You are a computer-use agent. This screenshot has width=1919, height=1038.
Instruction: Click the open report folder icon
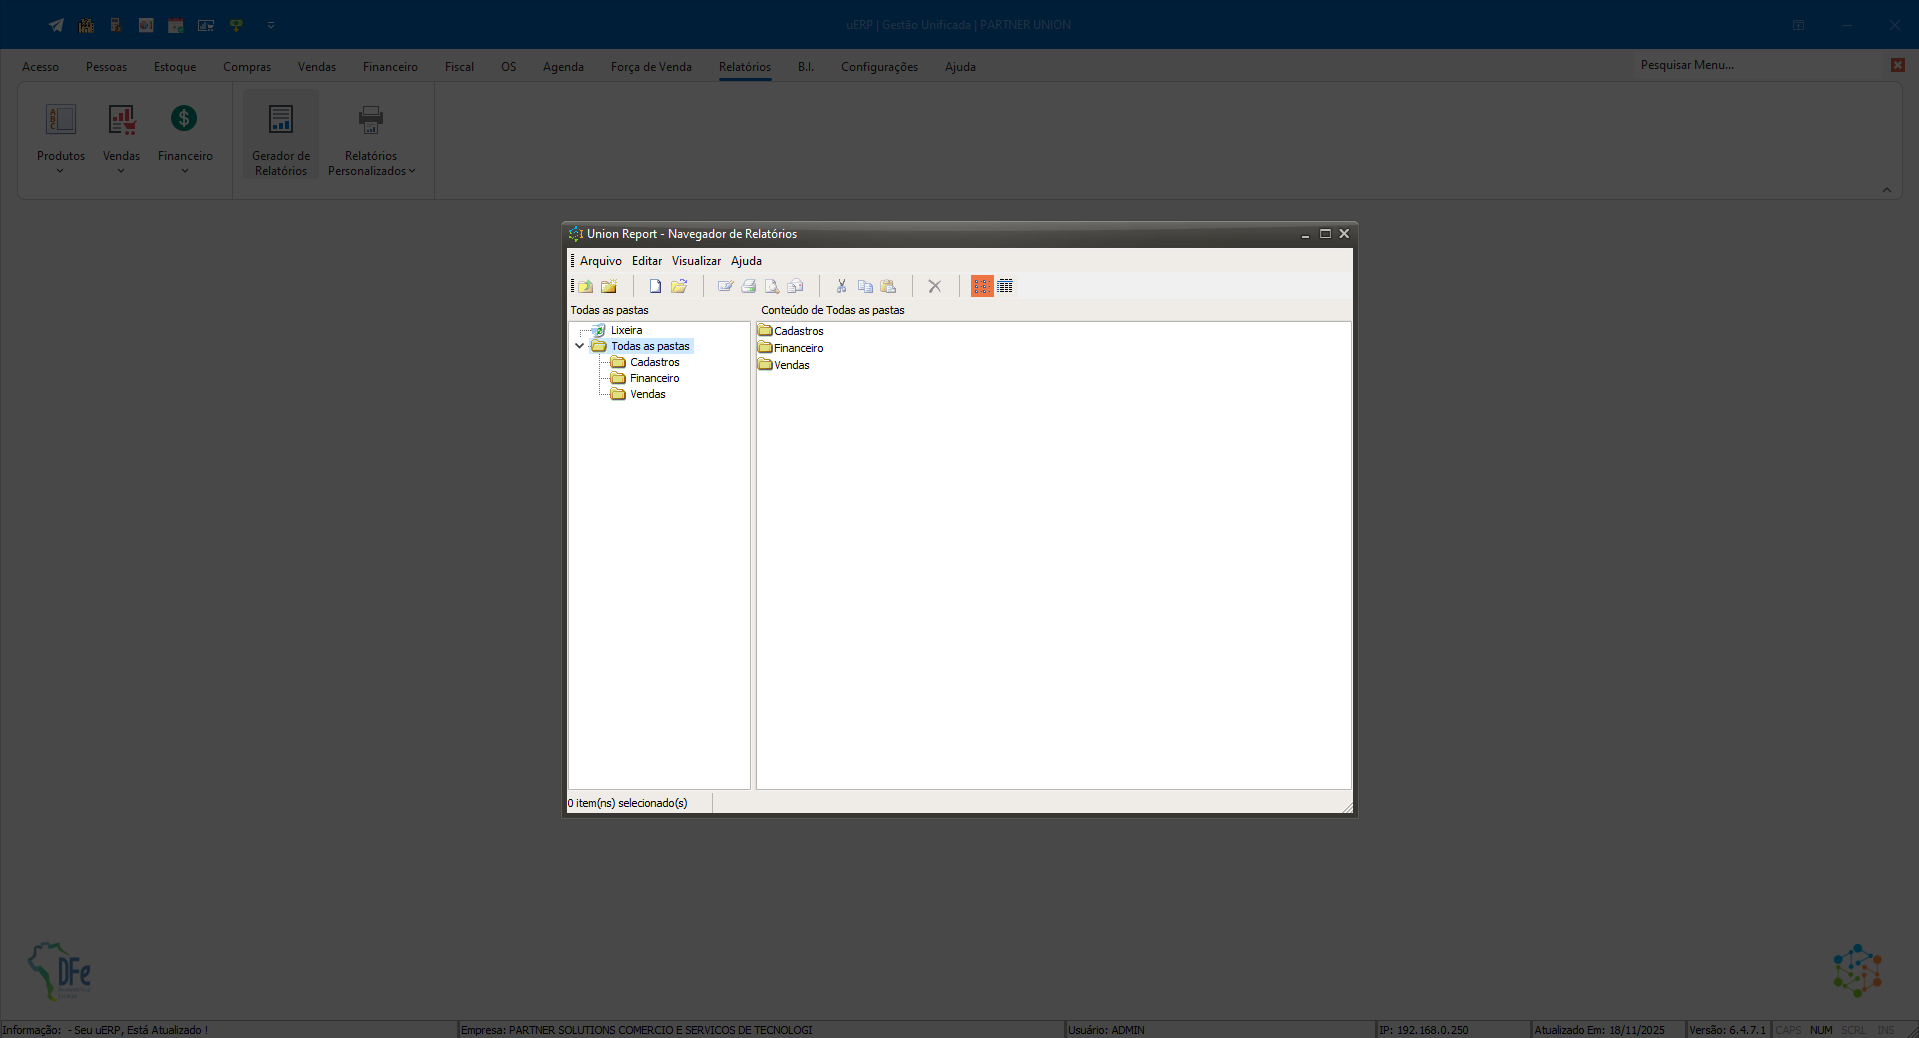[679, 287]
